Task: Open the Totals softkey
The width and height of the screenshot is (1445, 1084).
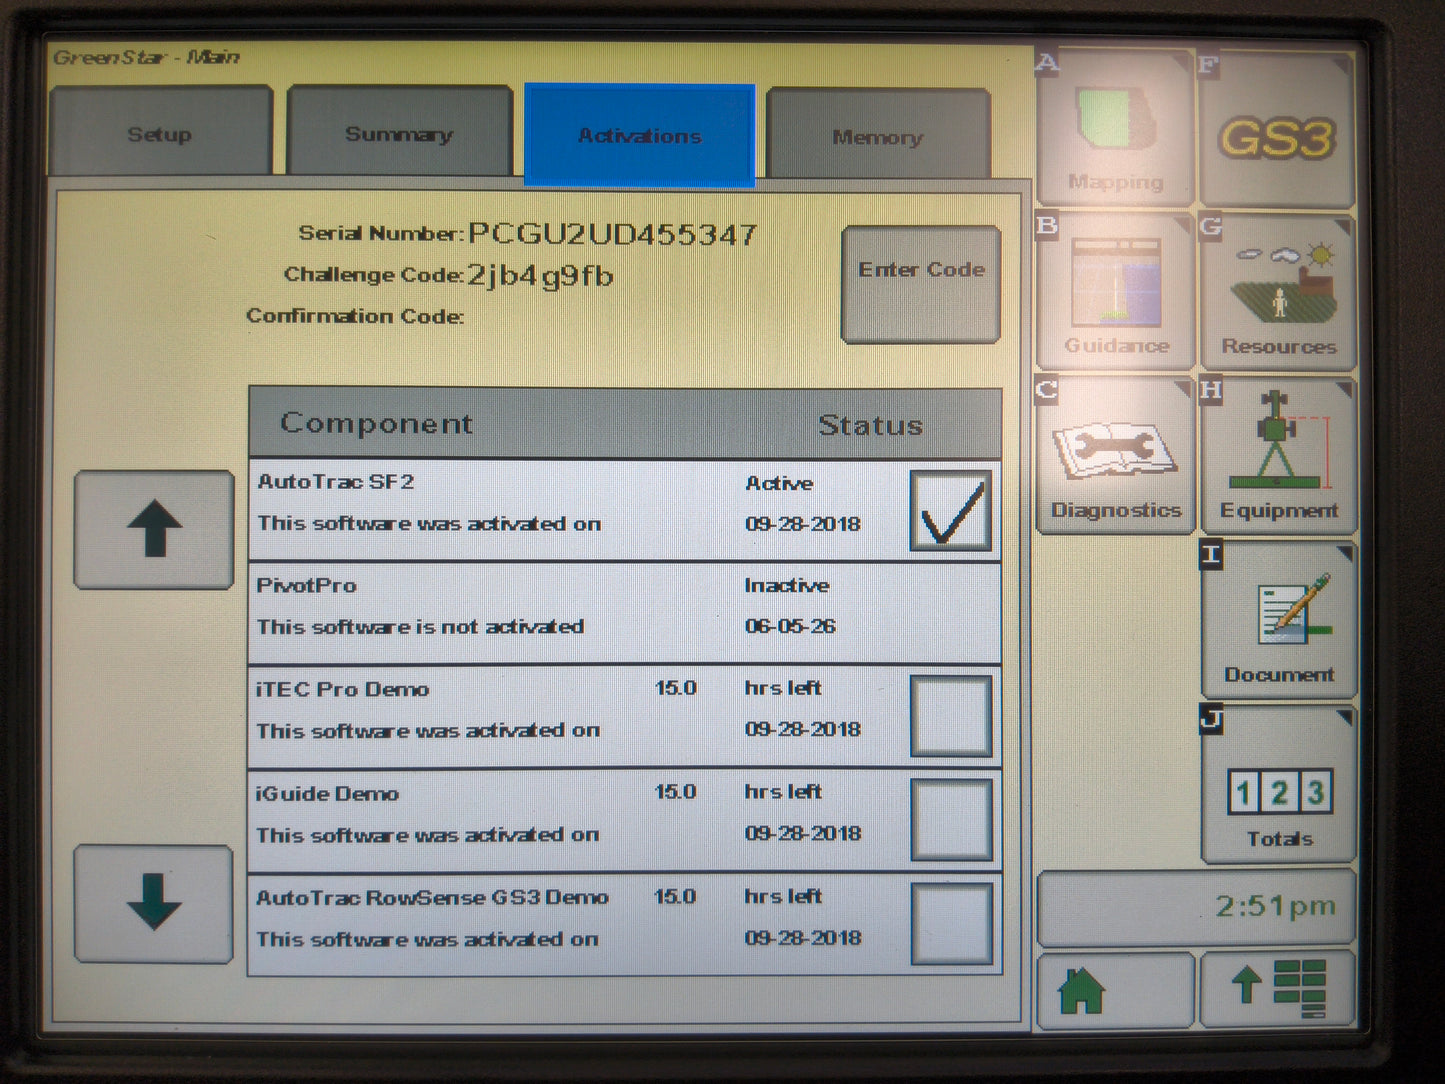Action: click(x=1278, y=785)
